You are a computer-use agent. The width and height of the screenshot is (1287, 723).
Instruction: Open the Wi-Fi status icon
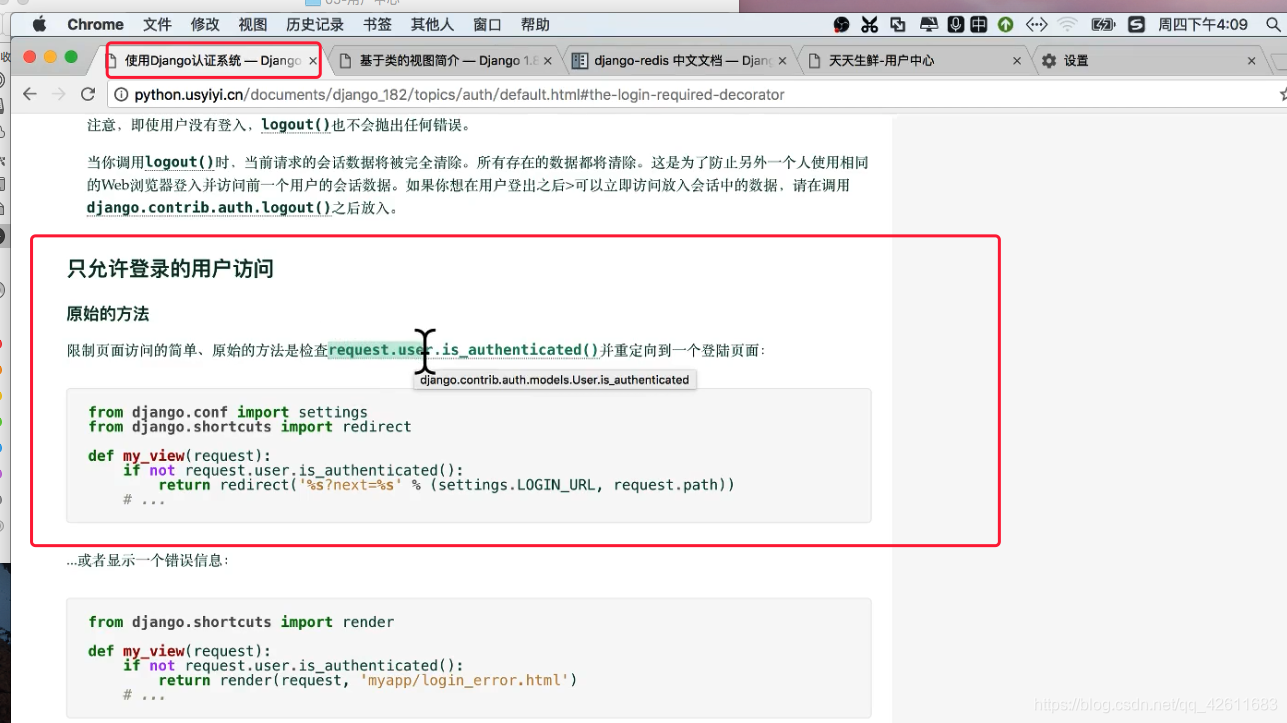pyautogui.click(x=1067, y=24)
